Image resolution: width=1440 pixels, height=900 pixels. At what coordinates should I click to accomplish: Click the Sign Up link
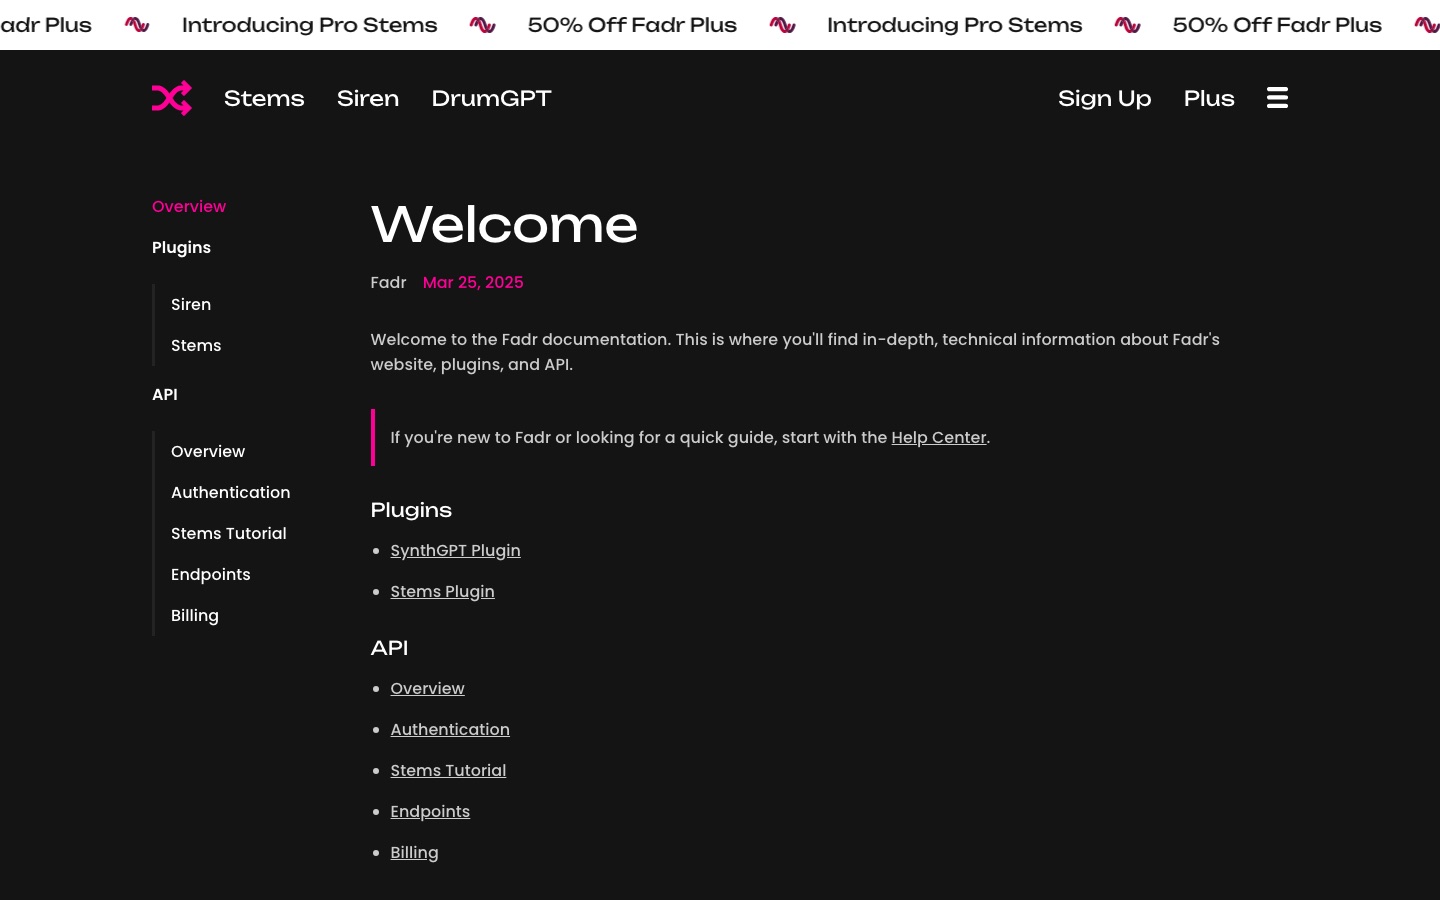tap(1105, 98)
